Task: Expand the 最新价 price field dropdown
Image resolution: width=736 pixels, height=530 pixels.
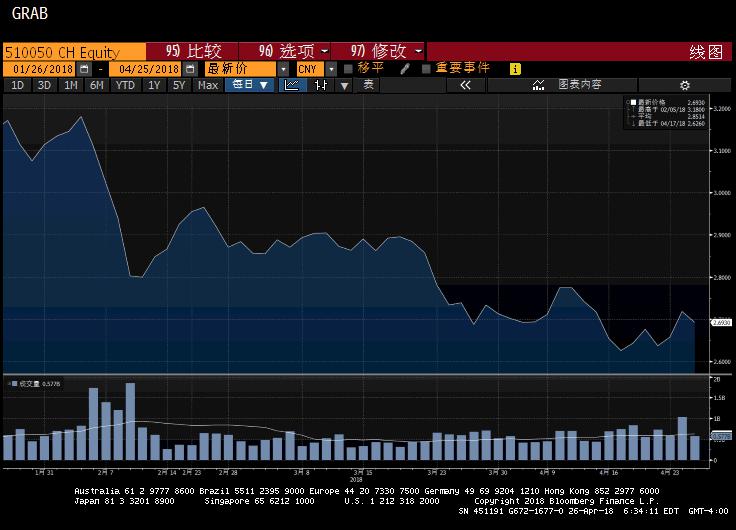Action: pyautogui.click(x=284, y=69)
